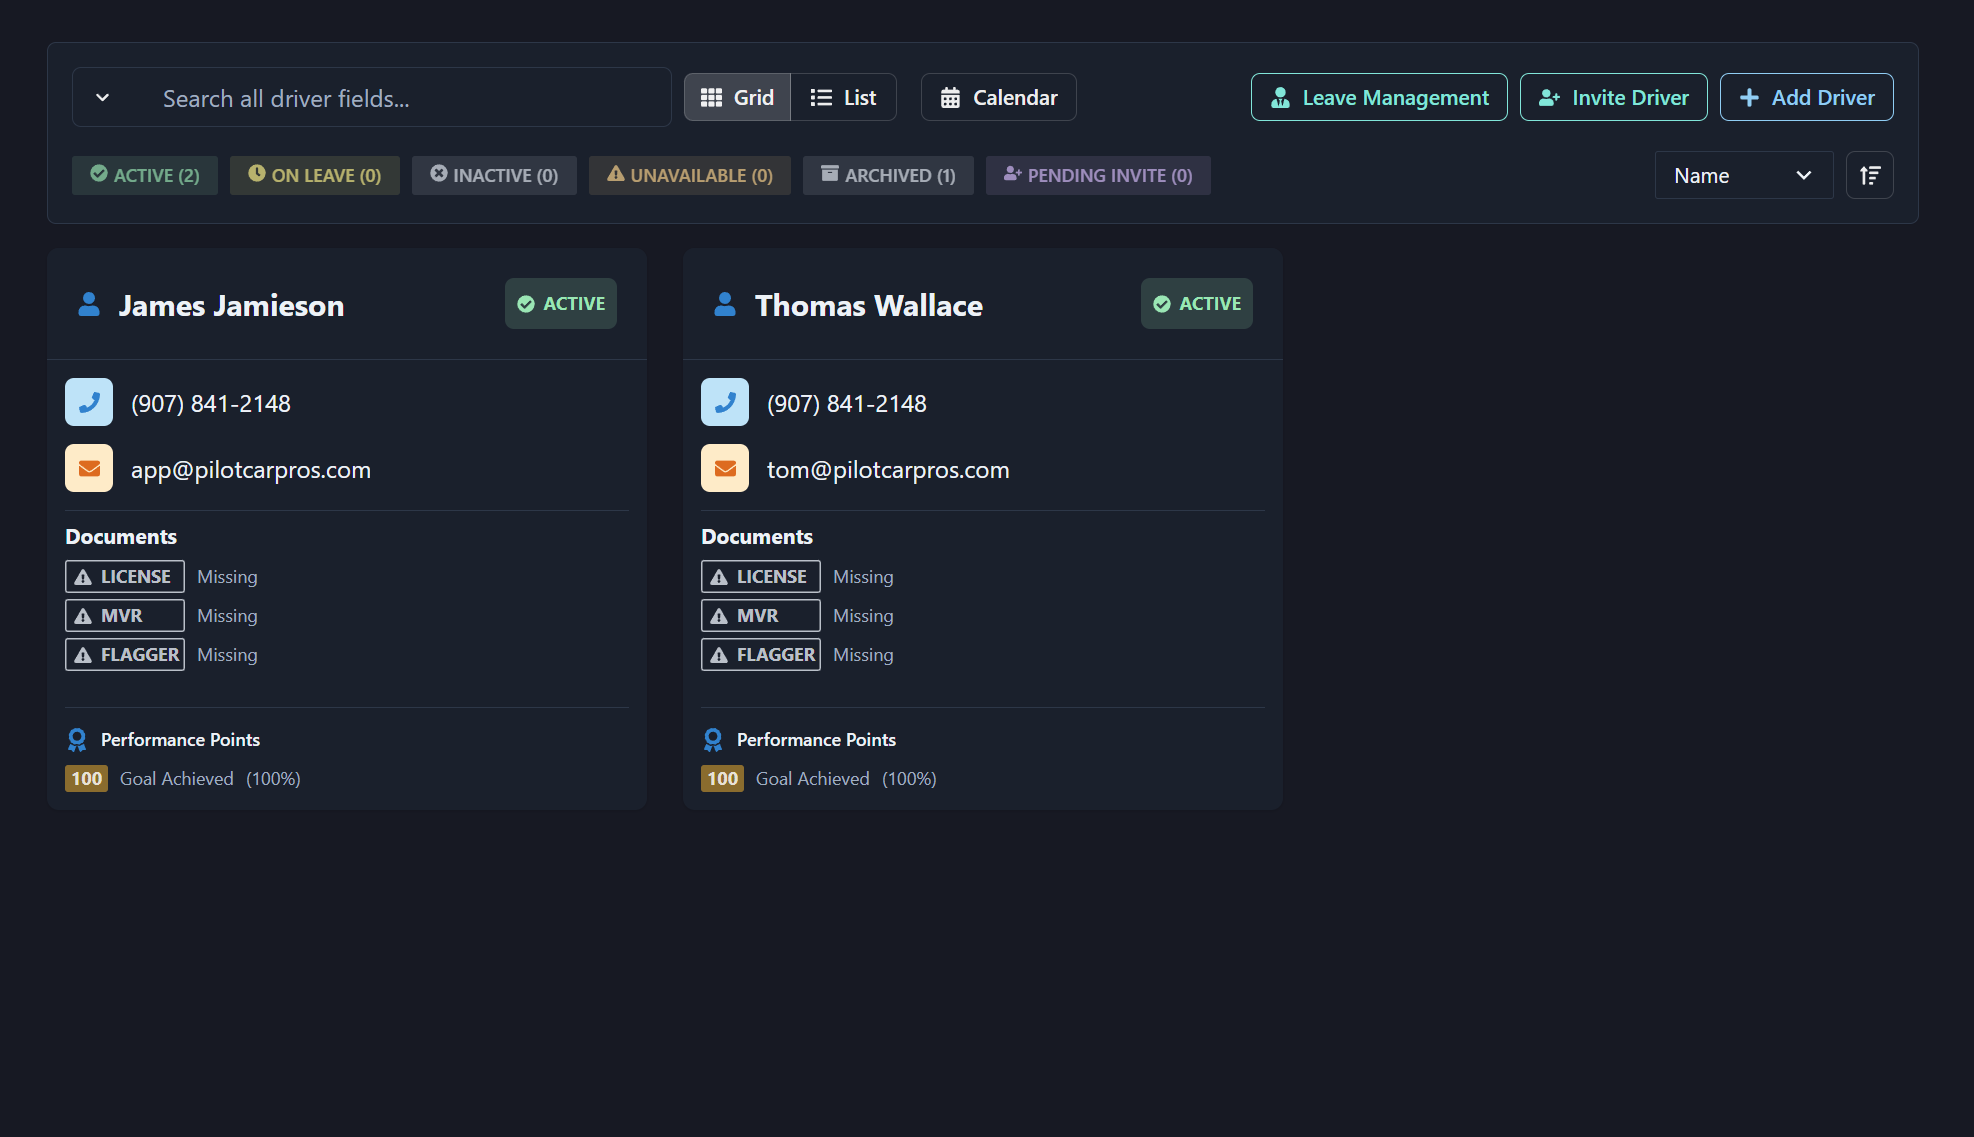Click James Jamieson's LICENSE warning badge
This screenshot has width=1974, height=1137.
(125, 577)
